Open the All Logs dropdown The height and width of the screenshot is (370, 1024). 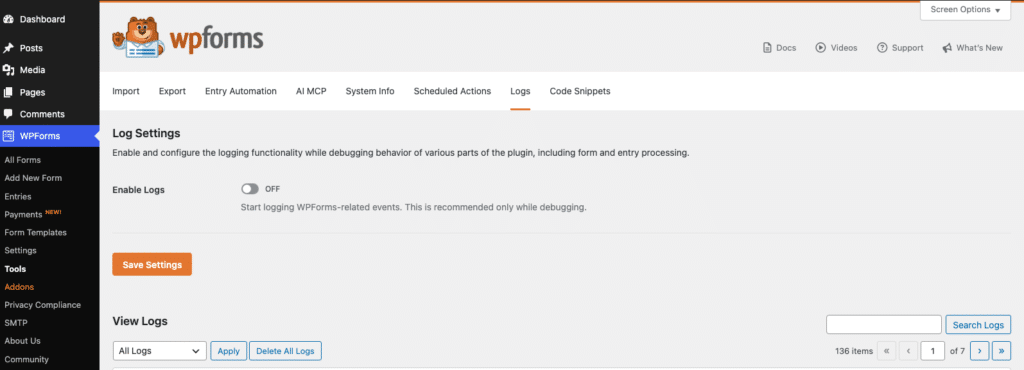point(159,351)
